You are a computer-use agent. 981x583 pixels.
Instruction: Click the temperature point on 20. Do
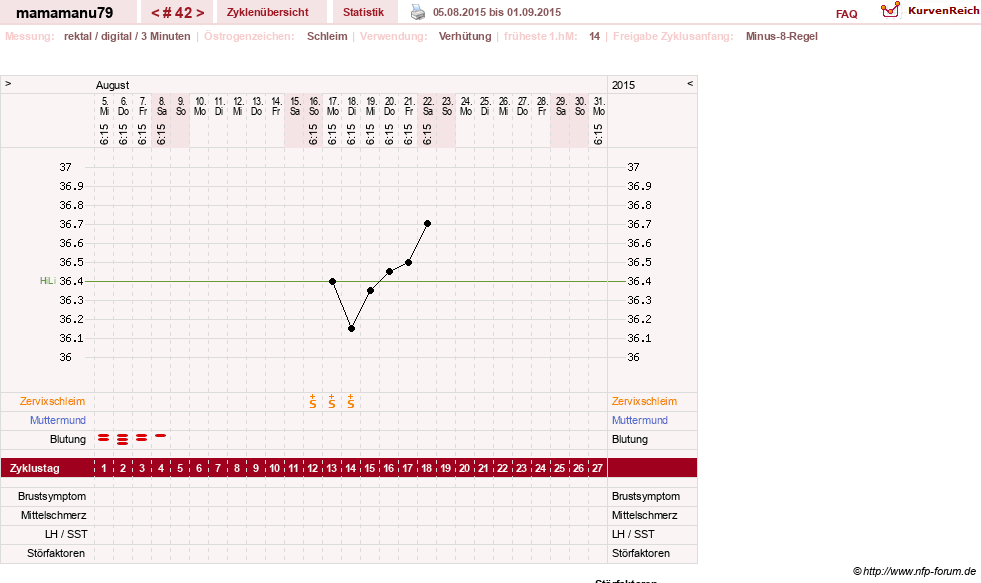(x=389, y=271)
